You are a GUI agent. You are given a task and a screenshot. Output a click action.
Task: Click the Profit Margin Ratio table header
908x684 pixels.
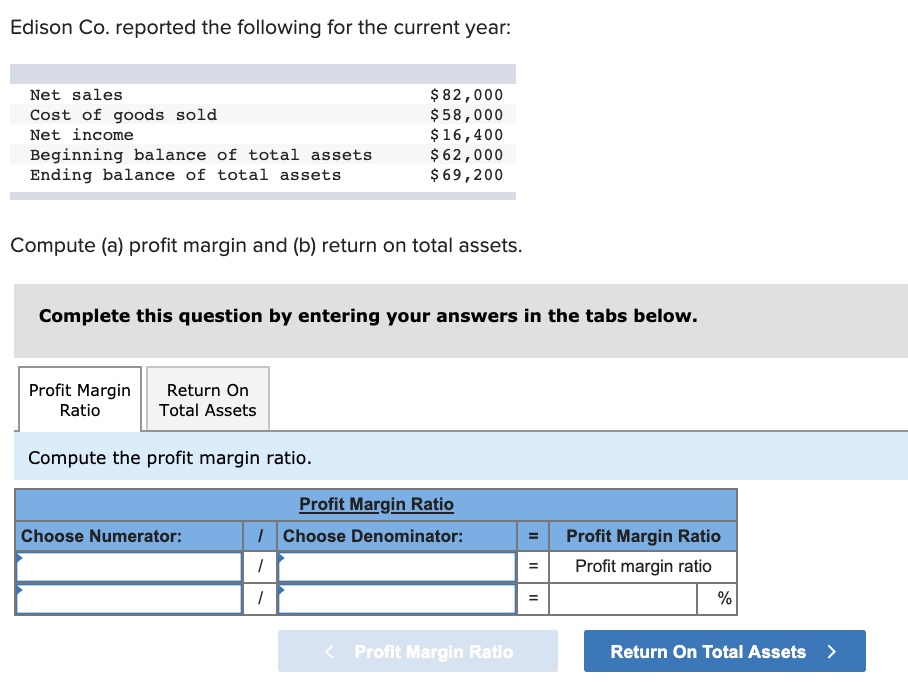coord(376,504)
